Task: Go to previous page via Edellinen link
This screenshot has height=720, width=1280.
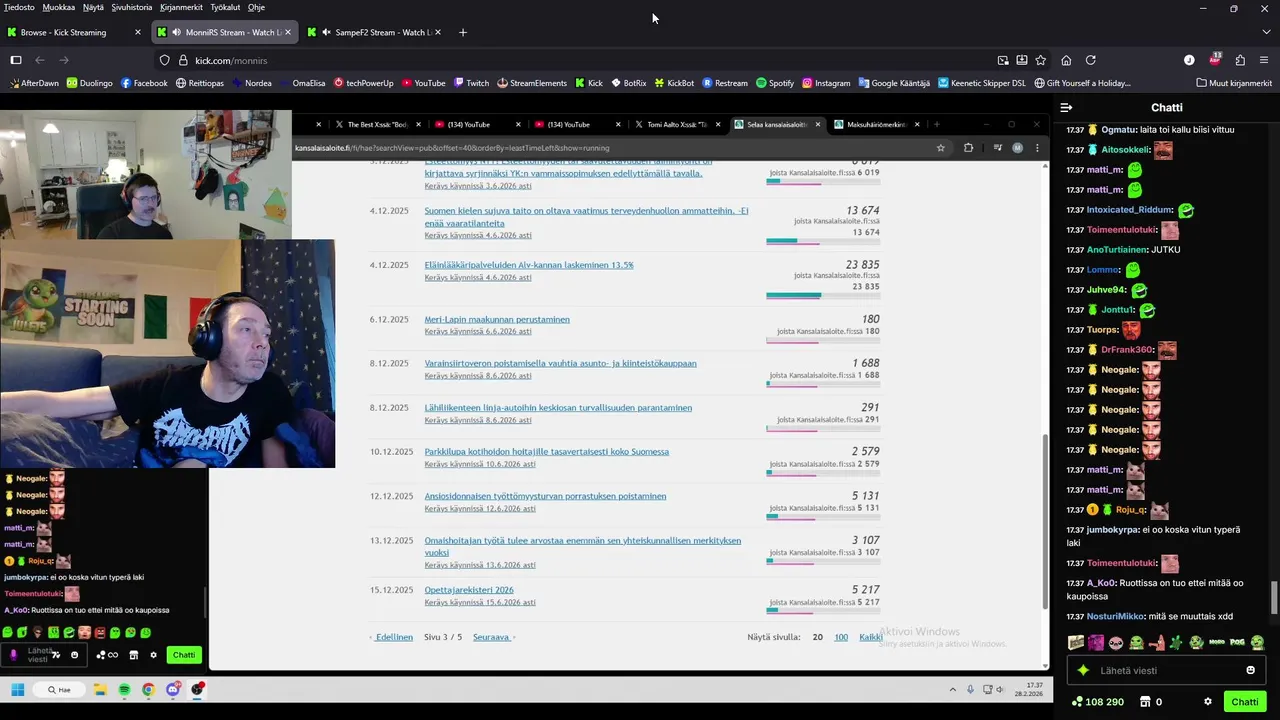Action: (392, 637)
